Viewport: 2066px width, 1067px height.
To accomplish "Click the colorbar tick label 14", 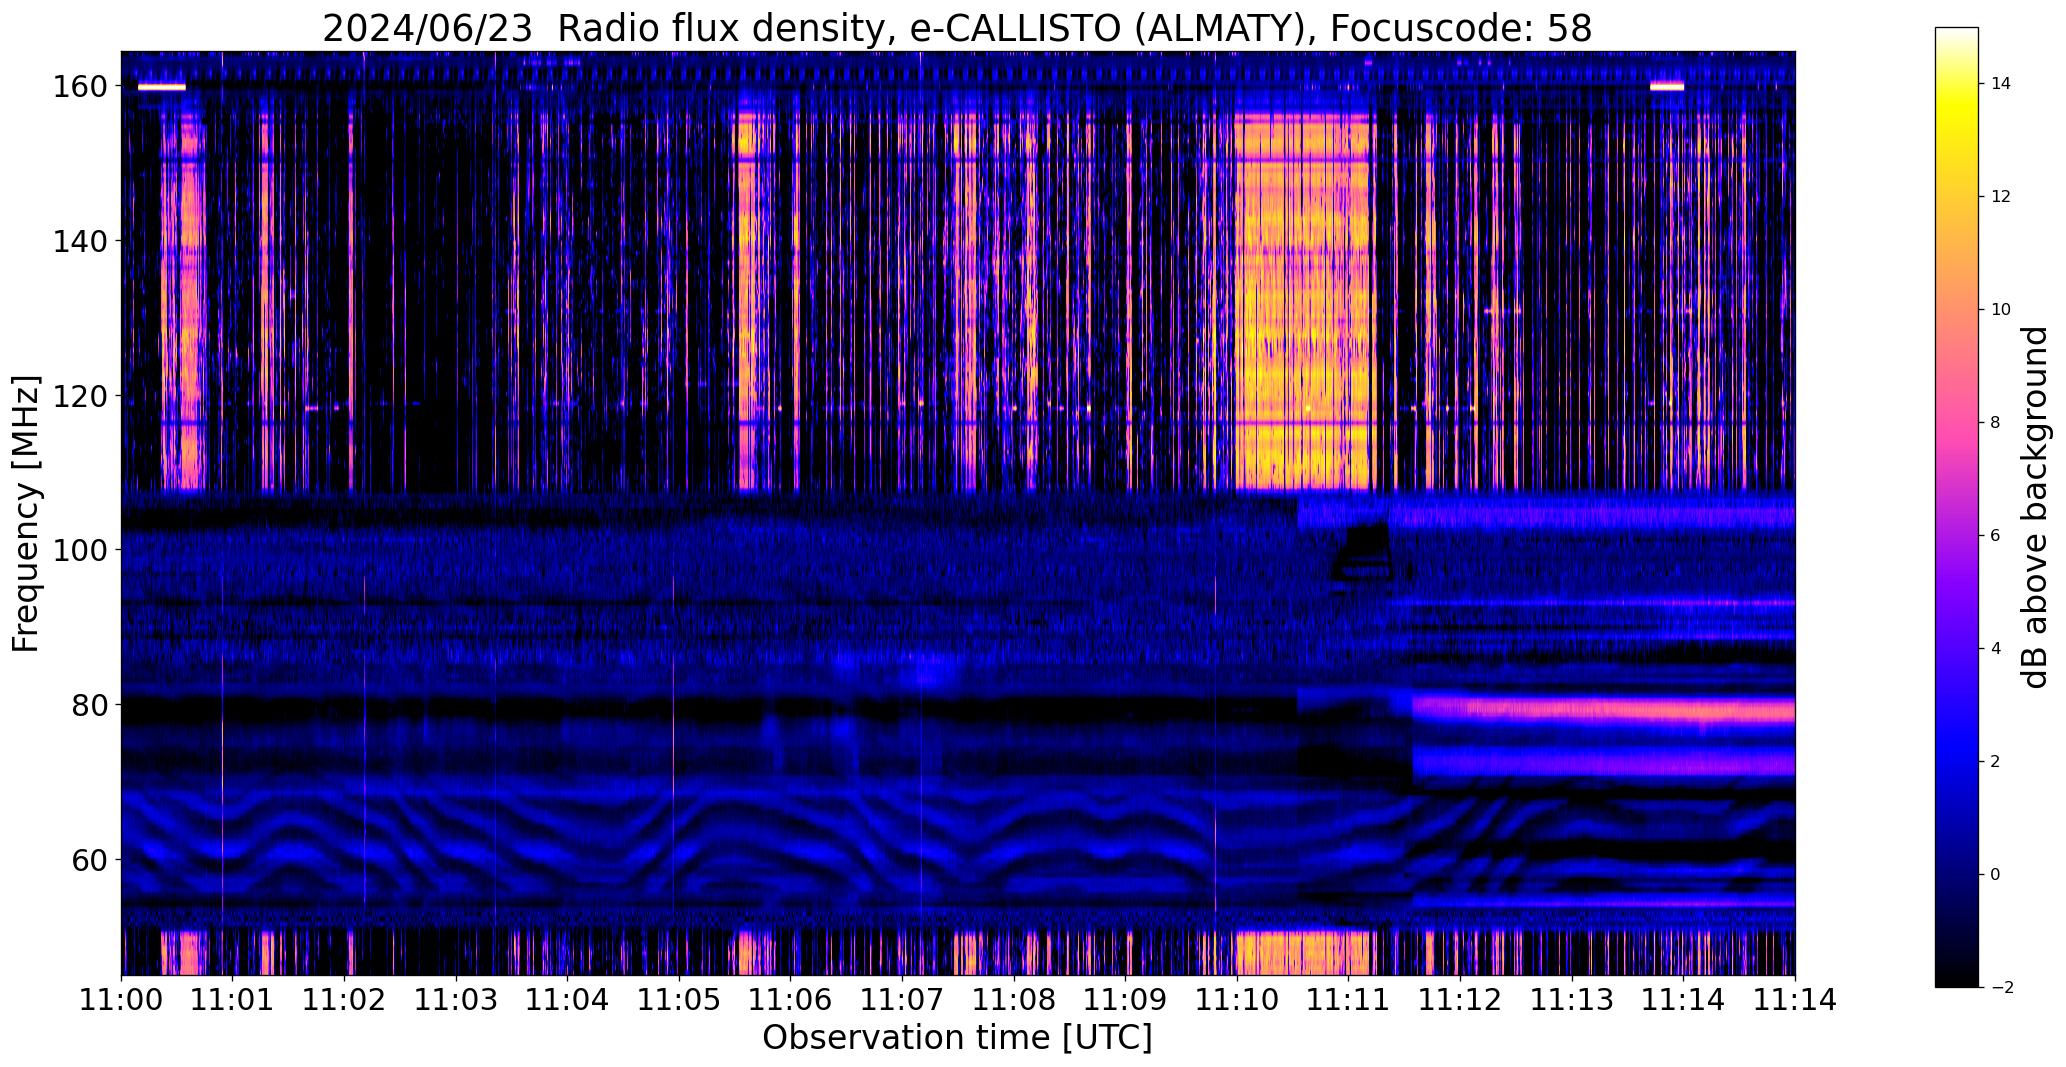I will point(2000,84).
